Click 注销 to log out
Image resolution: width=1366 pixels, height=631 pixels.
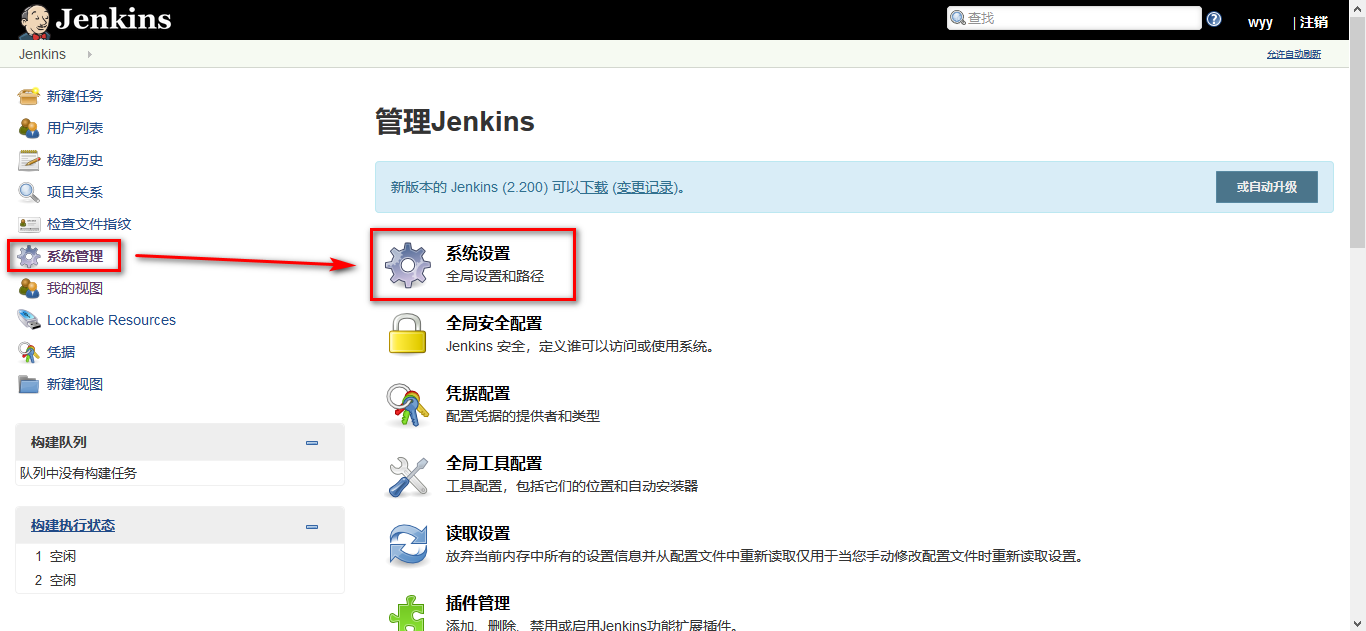1314,22
